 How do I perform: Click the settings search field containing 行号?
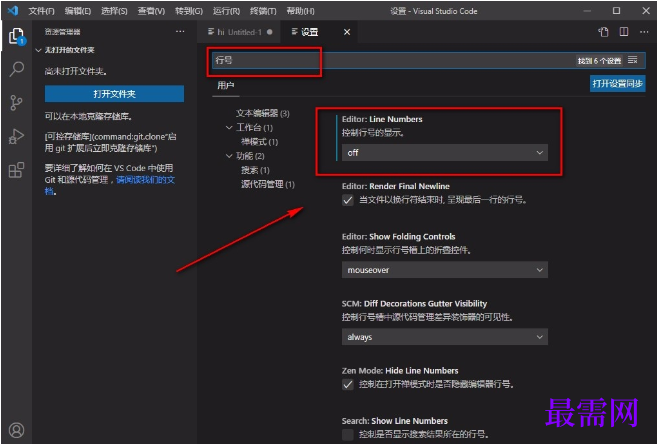coord(427,60)
